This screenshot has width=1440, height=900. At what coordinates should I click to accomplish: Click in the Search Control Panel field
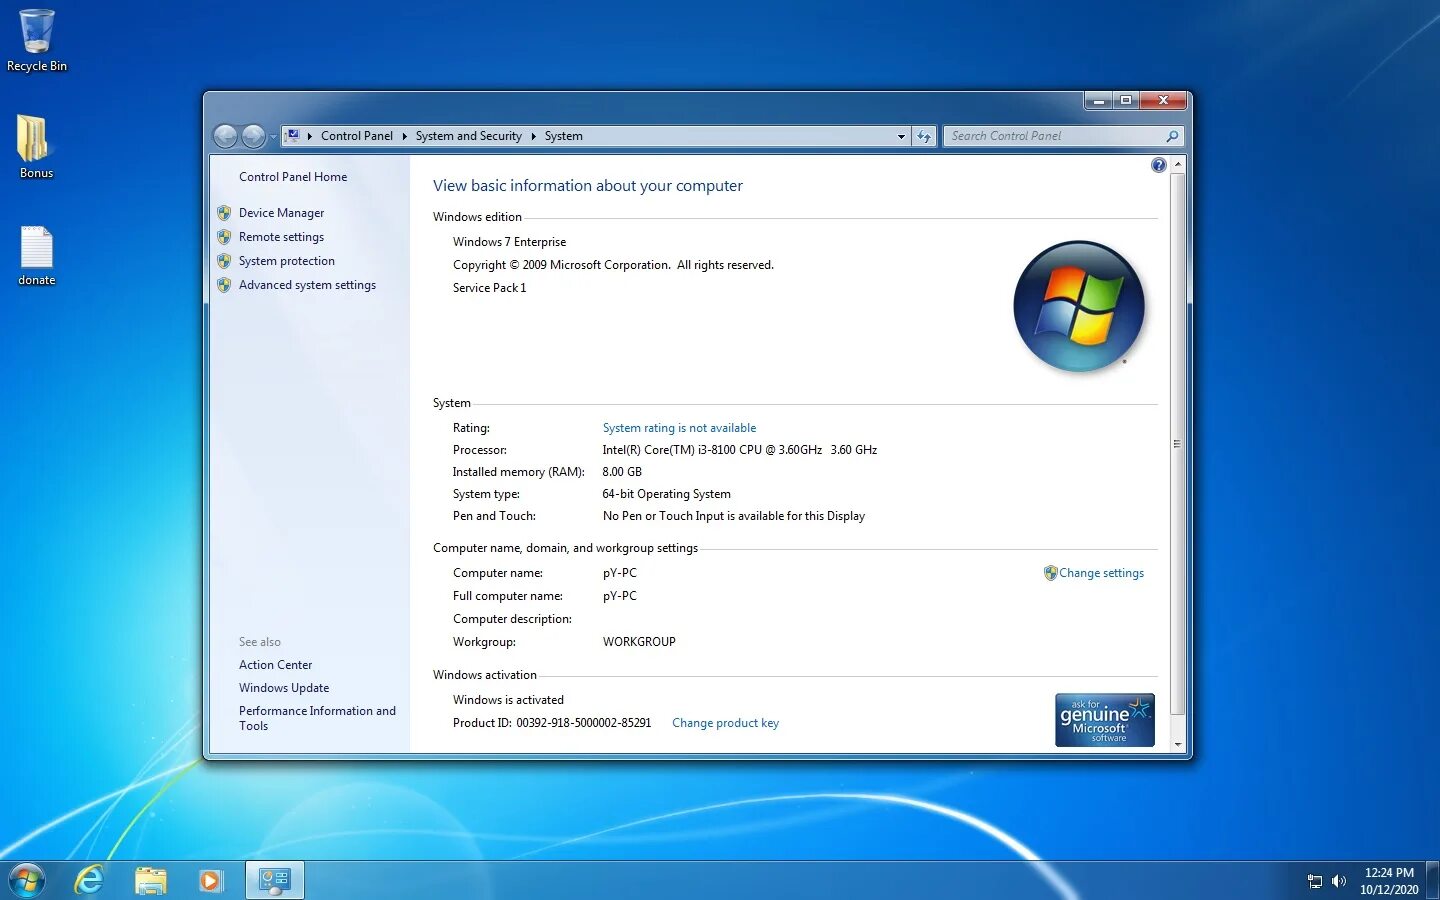1054,136
